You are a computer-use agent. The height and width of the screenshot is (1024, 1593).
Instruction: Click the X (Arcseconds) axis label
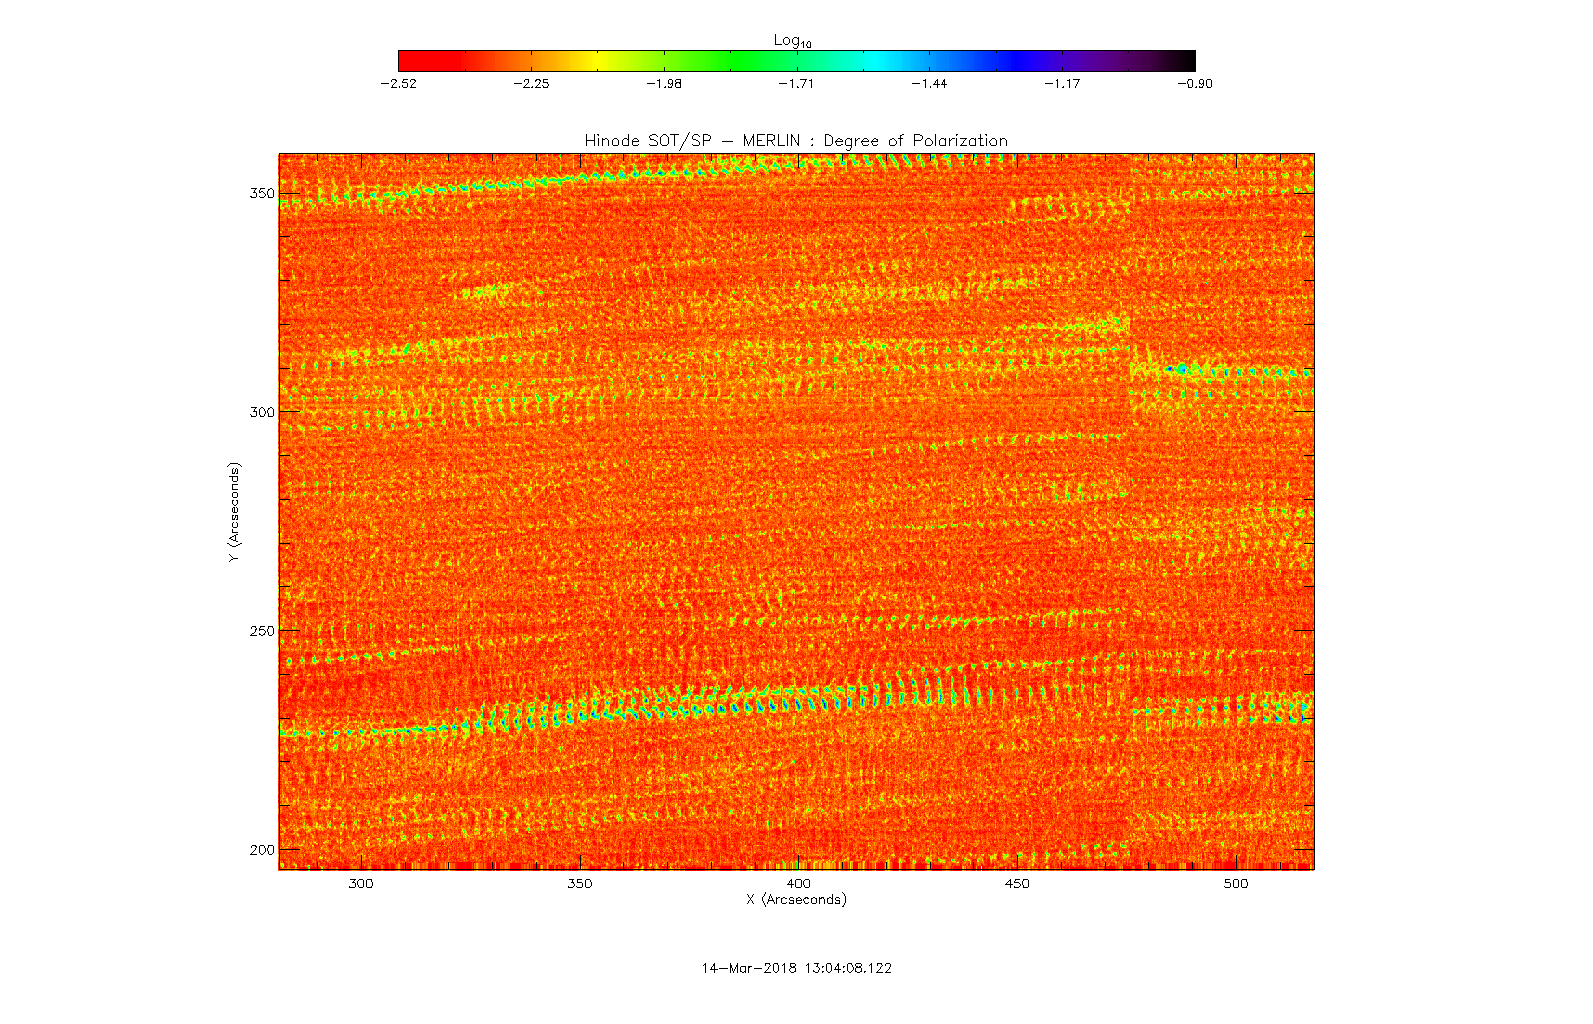796,900
